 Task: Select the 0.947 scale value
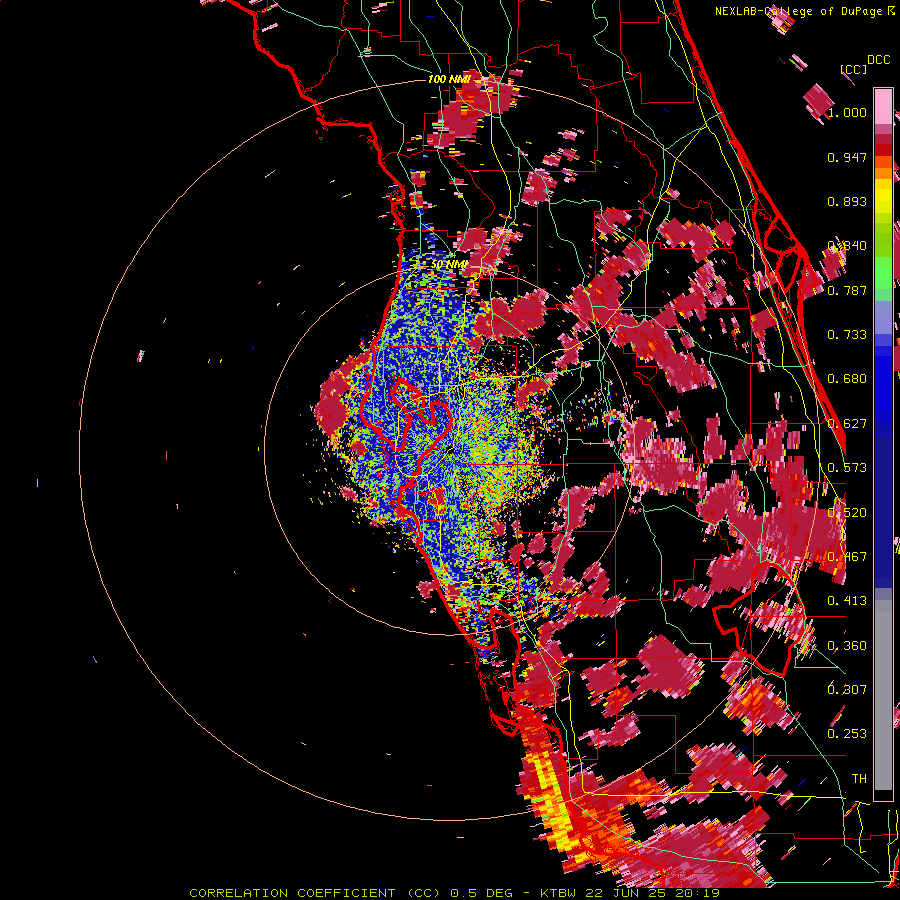[x=847, y=157]
